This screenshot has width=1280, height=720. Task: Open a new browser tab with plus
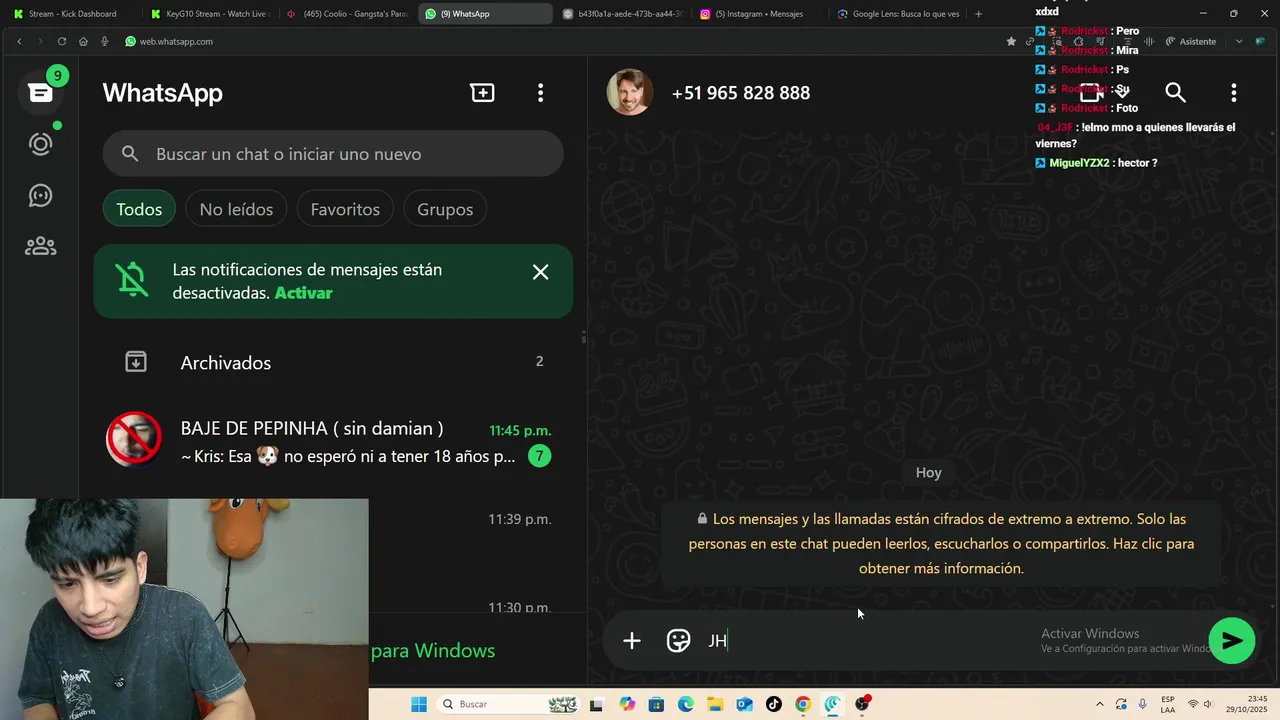click(x=978, y=14)
